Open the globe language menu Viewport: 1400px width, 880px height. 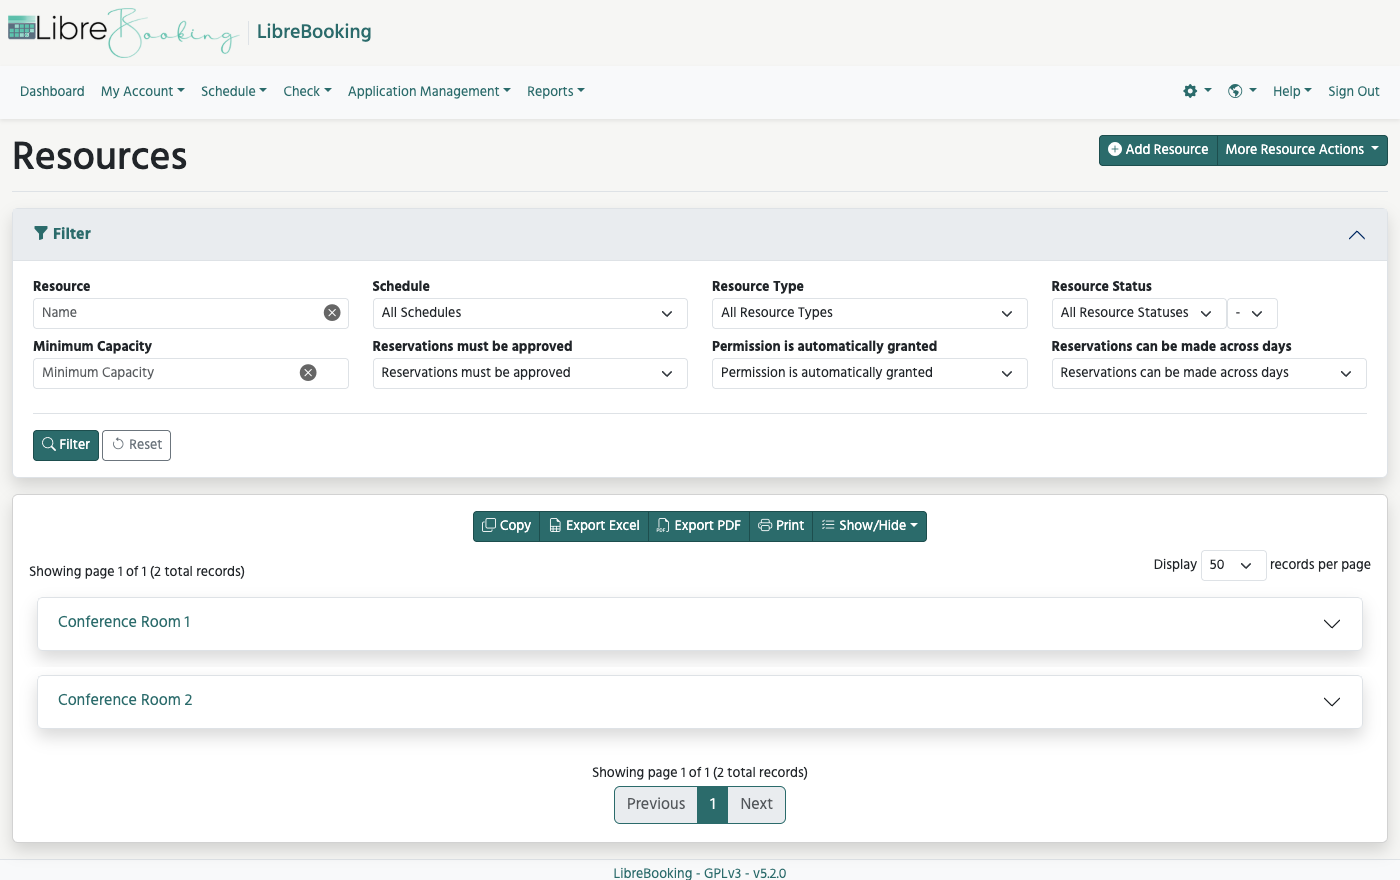pyautogui.click(x=1242, y=91)
